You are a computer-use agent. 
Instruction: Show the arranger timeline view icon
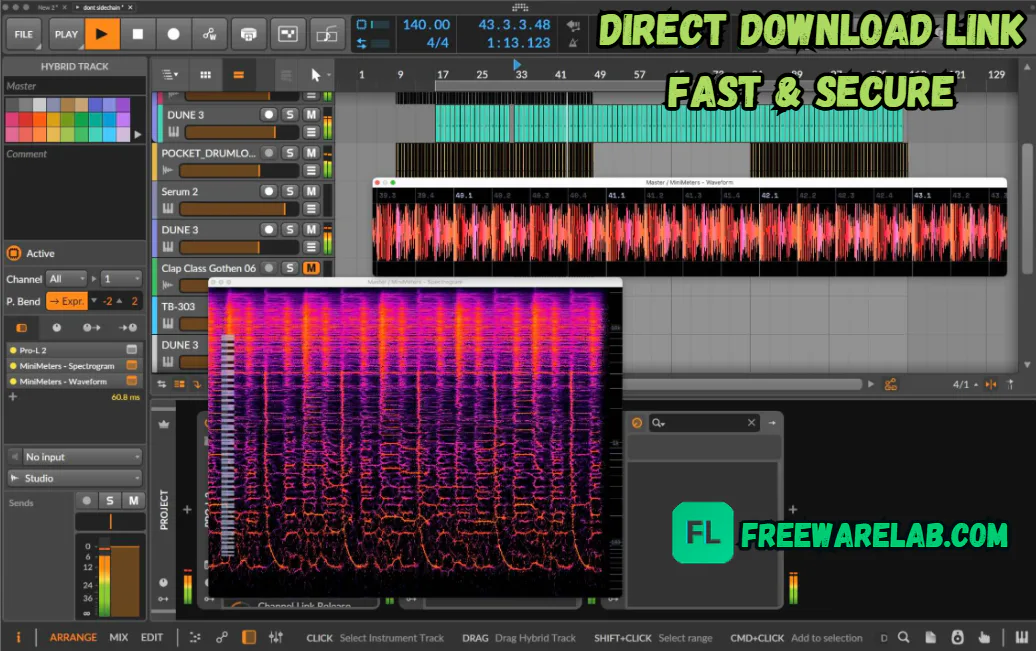[239, 75]
